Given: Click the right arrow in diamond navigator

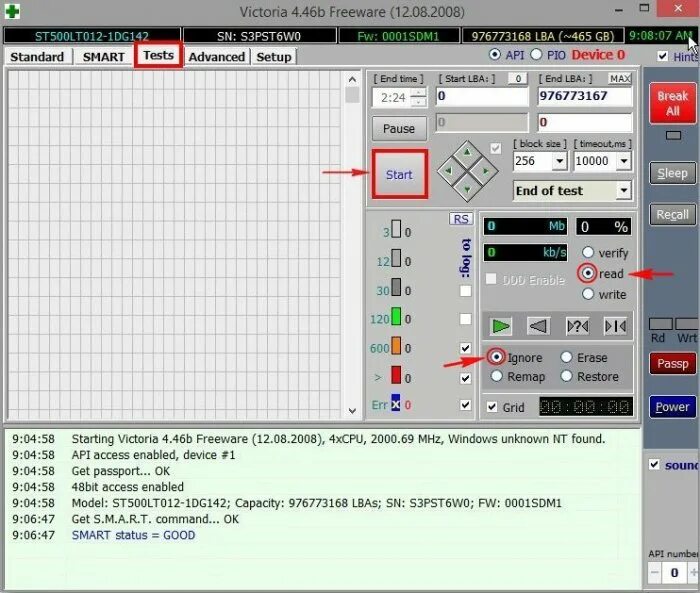Looking at the screenshot, I should pos(485,170).
